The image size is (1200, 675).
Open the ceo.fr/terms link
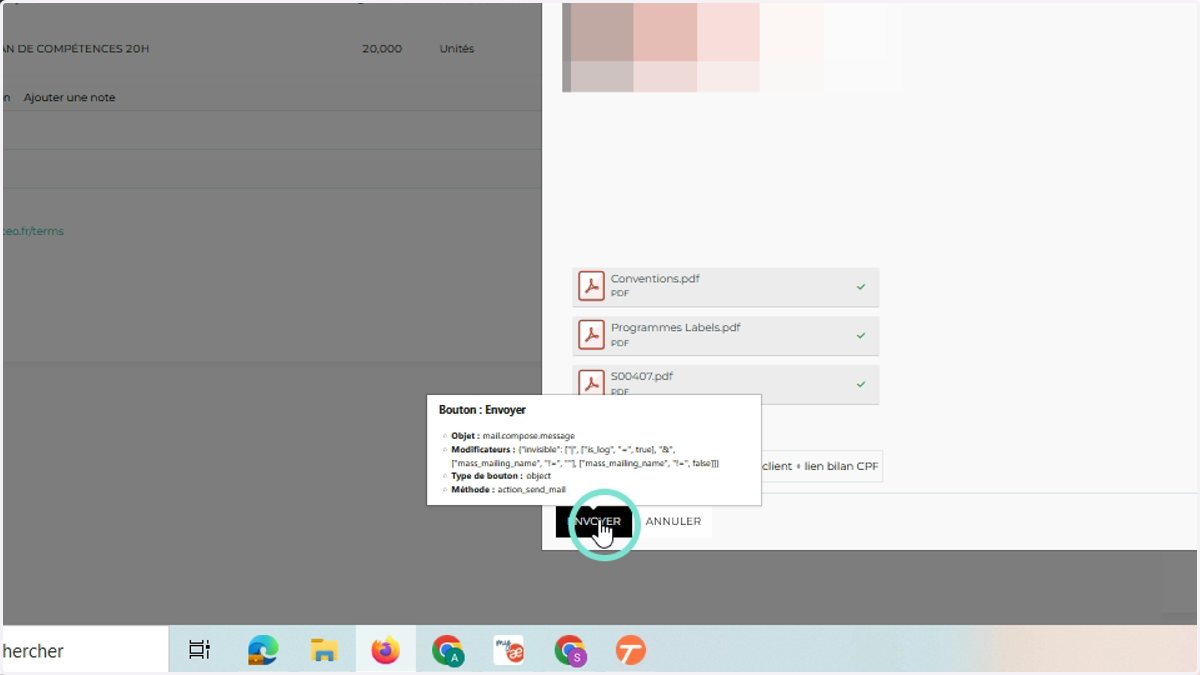click(x=33, y=231)
